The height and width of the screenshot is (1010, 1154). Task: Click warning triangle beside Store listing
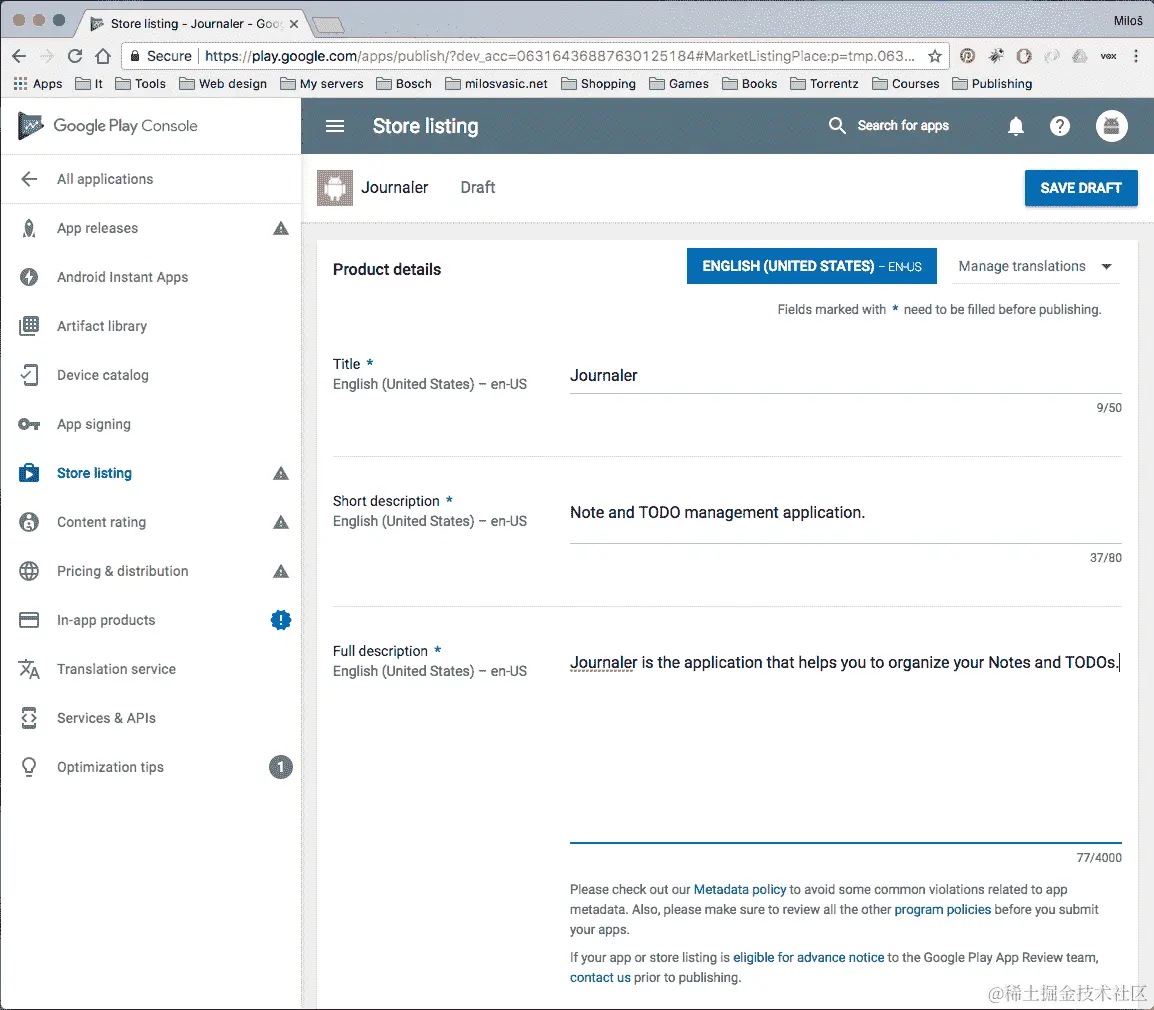pos(280,473)
